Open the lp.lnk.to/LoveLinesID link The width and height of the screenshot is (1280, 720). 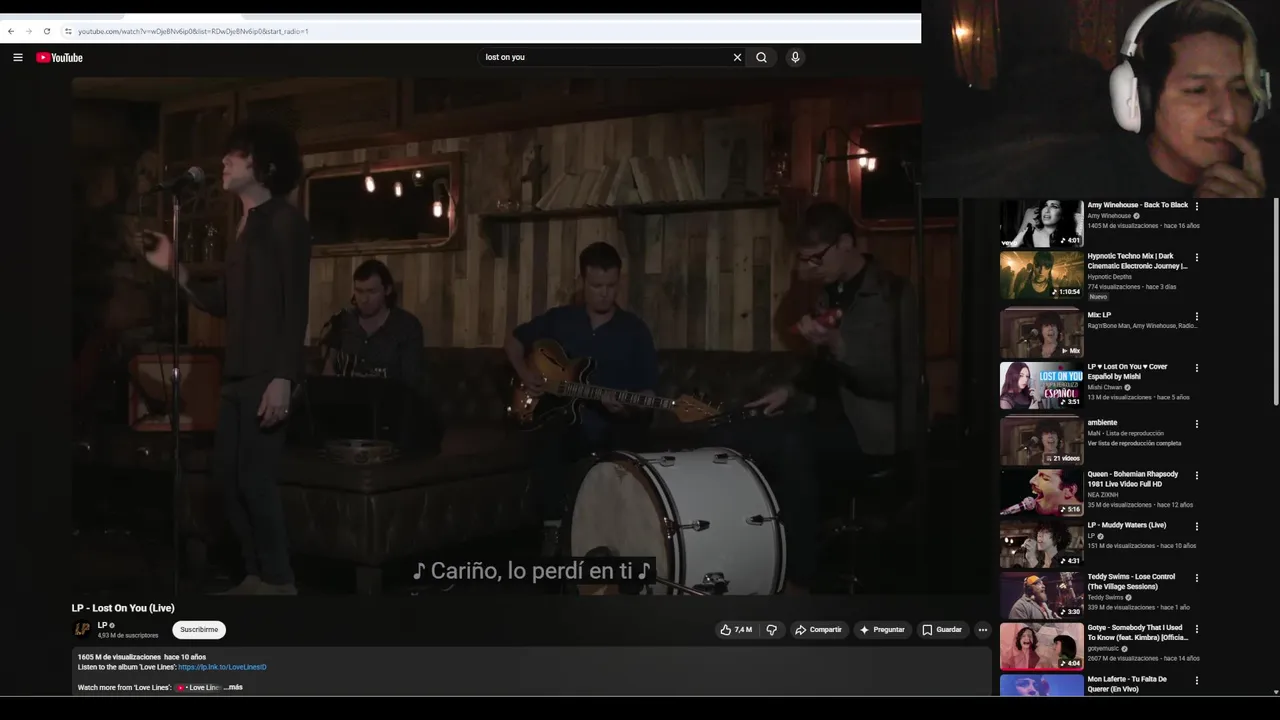[223, 667]
